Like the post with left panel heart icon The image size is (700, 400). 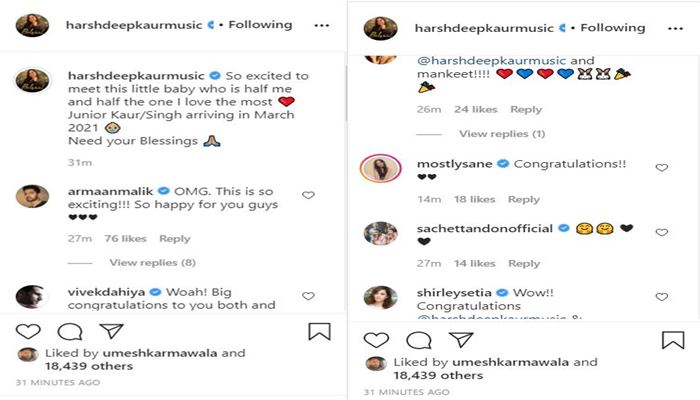28,332
